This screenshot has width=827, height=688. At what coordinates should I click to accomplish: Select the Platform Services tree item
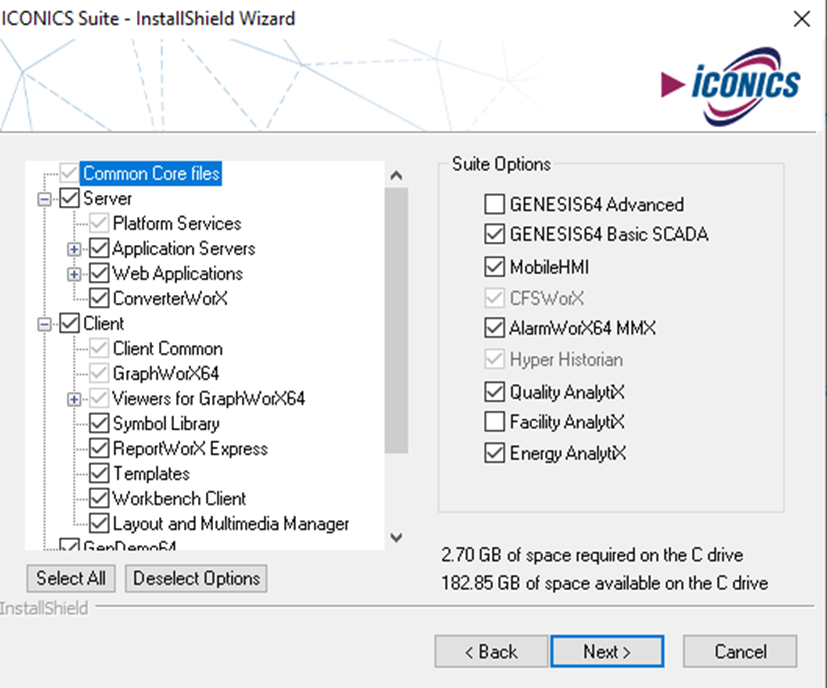[x=177, y=224]
